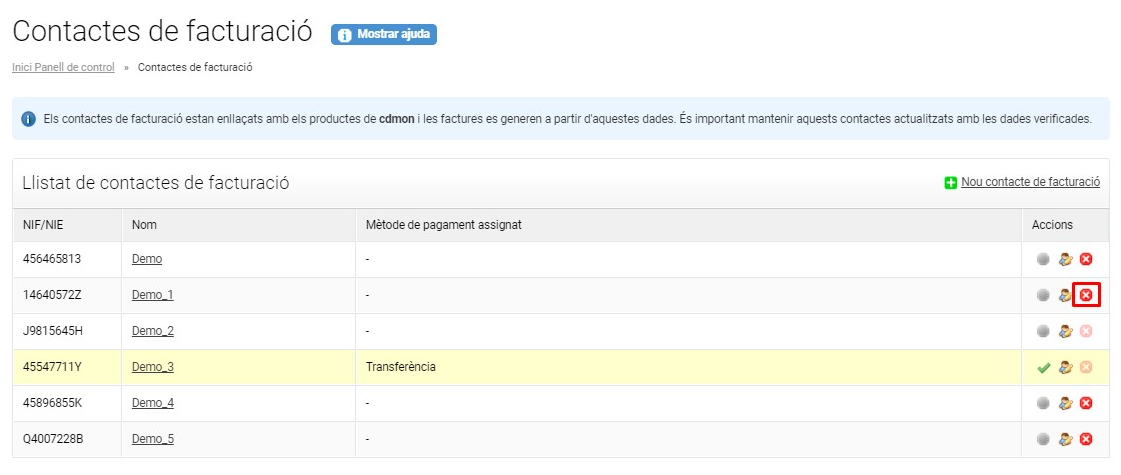Delete the Demo_4 billing contact

tap(1086, 403)
